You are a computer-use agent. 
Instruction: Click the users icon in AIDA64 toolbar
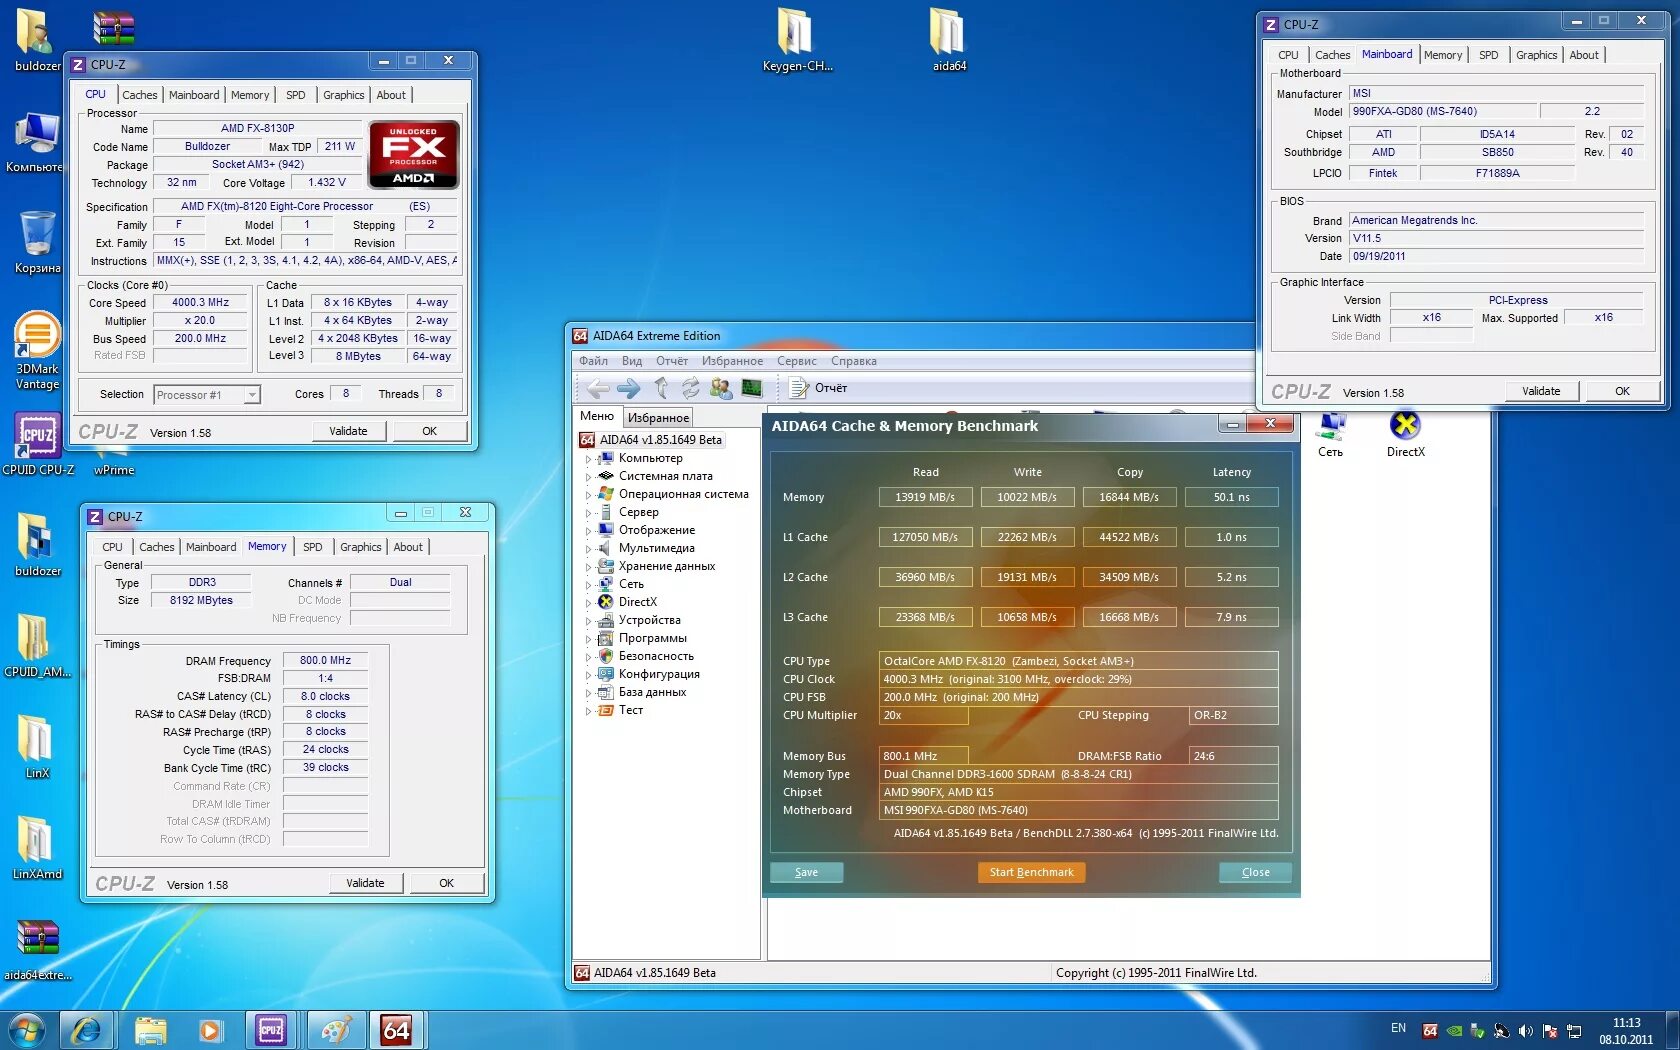(721, 388)
